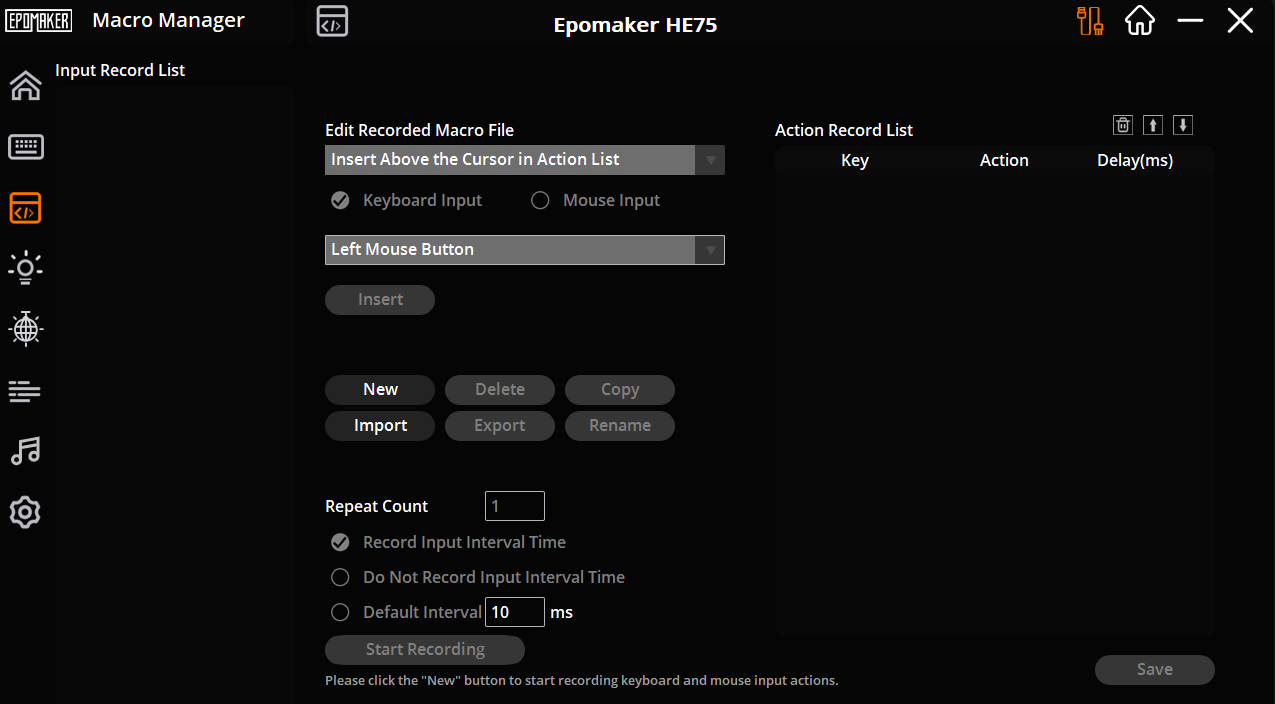Open the settings gear in the sidebar

click(x=25, y=512)
